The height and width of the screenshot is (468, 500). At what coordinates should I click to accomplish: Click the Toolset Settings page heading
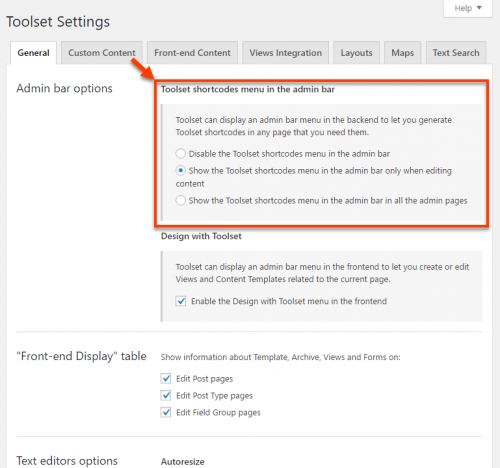(x=58, y=22)
